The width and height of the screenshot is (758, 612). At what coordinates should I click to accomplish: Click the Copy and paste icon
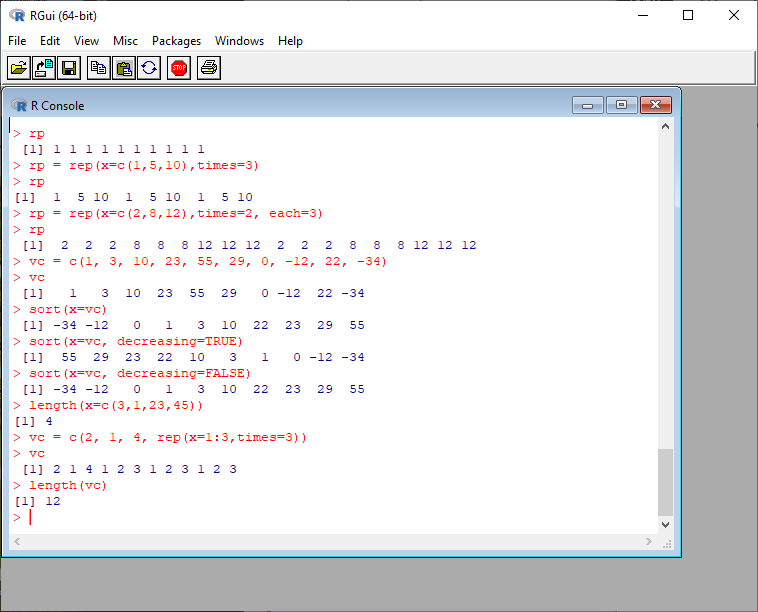coord(149,68)
